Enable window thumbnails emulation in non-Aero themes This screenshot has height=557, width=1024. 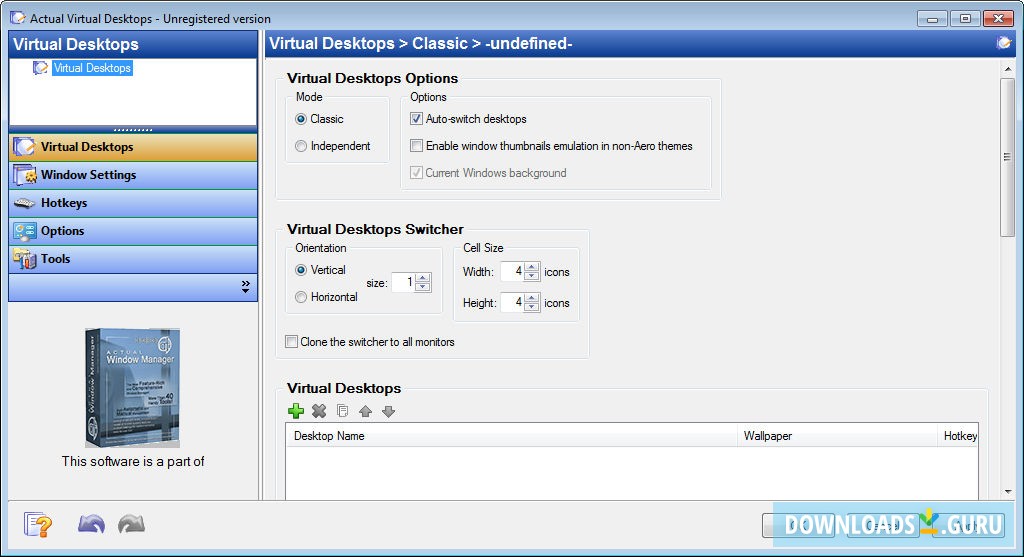[x=416, y=146]
